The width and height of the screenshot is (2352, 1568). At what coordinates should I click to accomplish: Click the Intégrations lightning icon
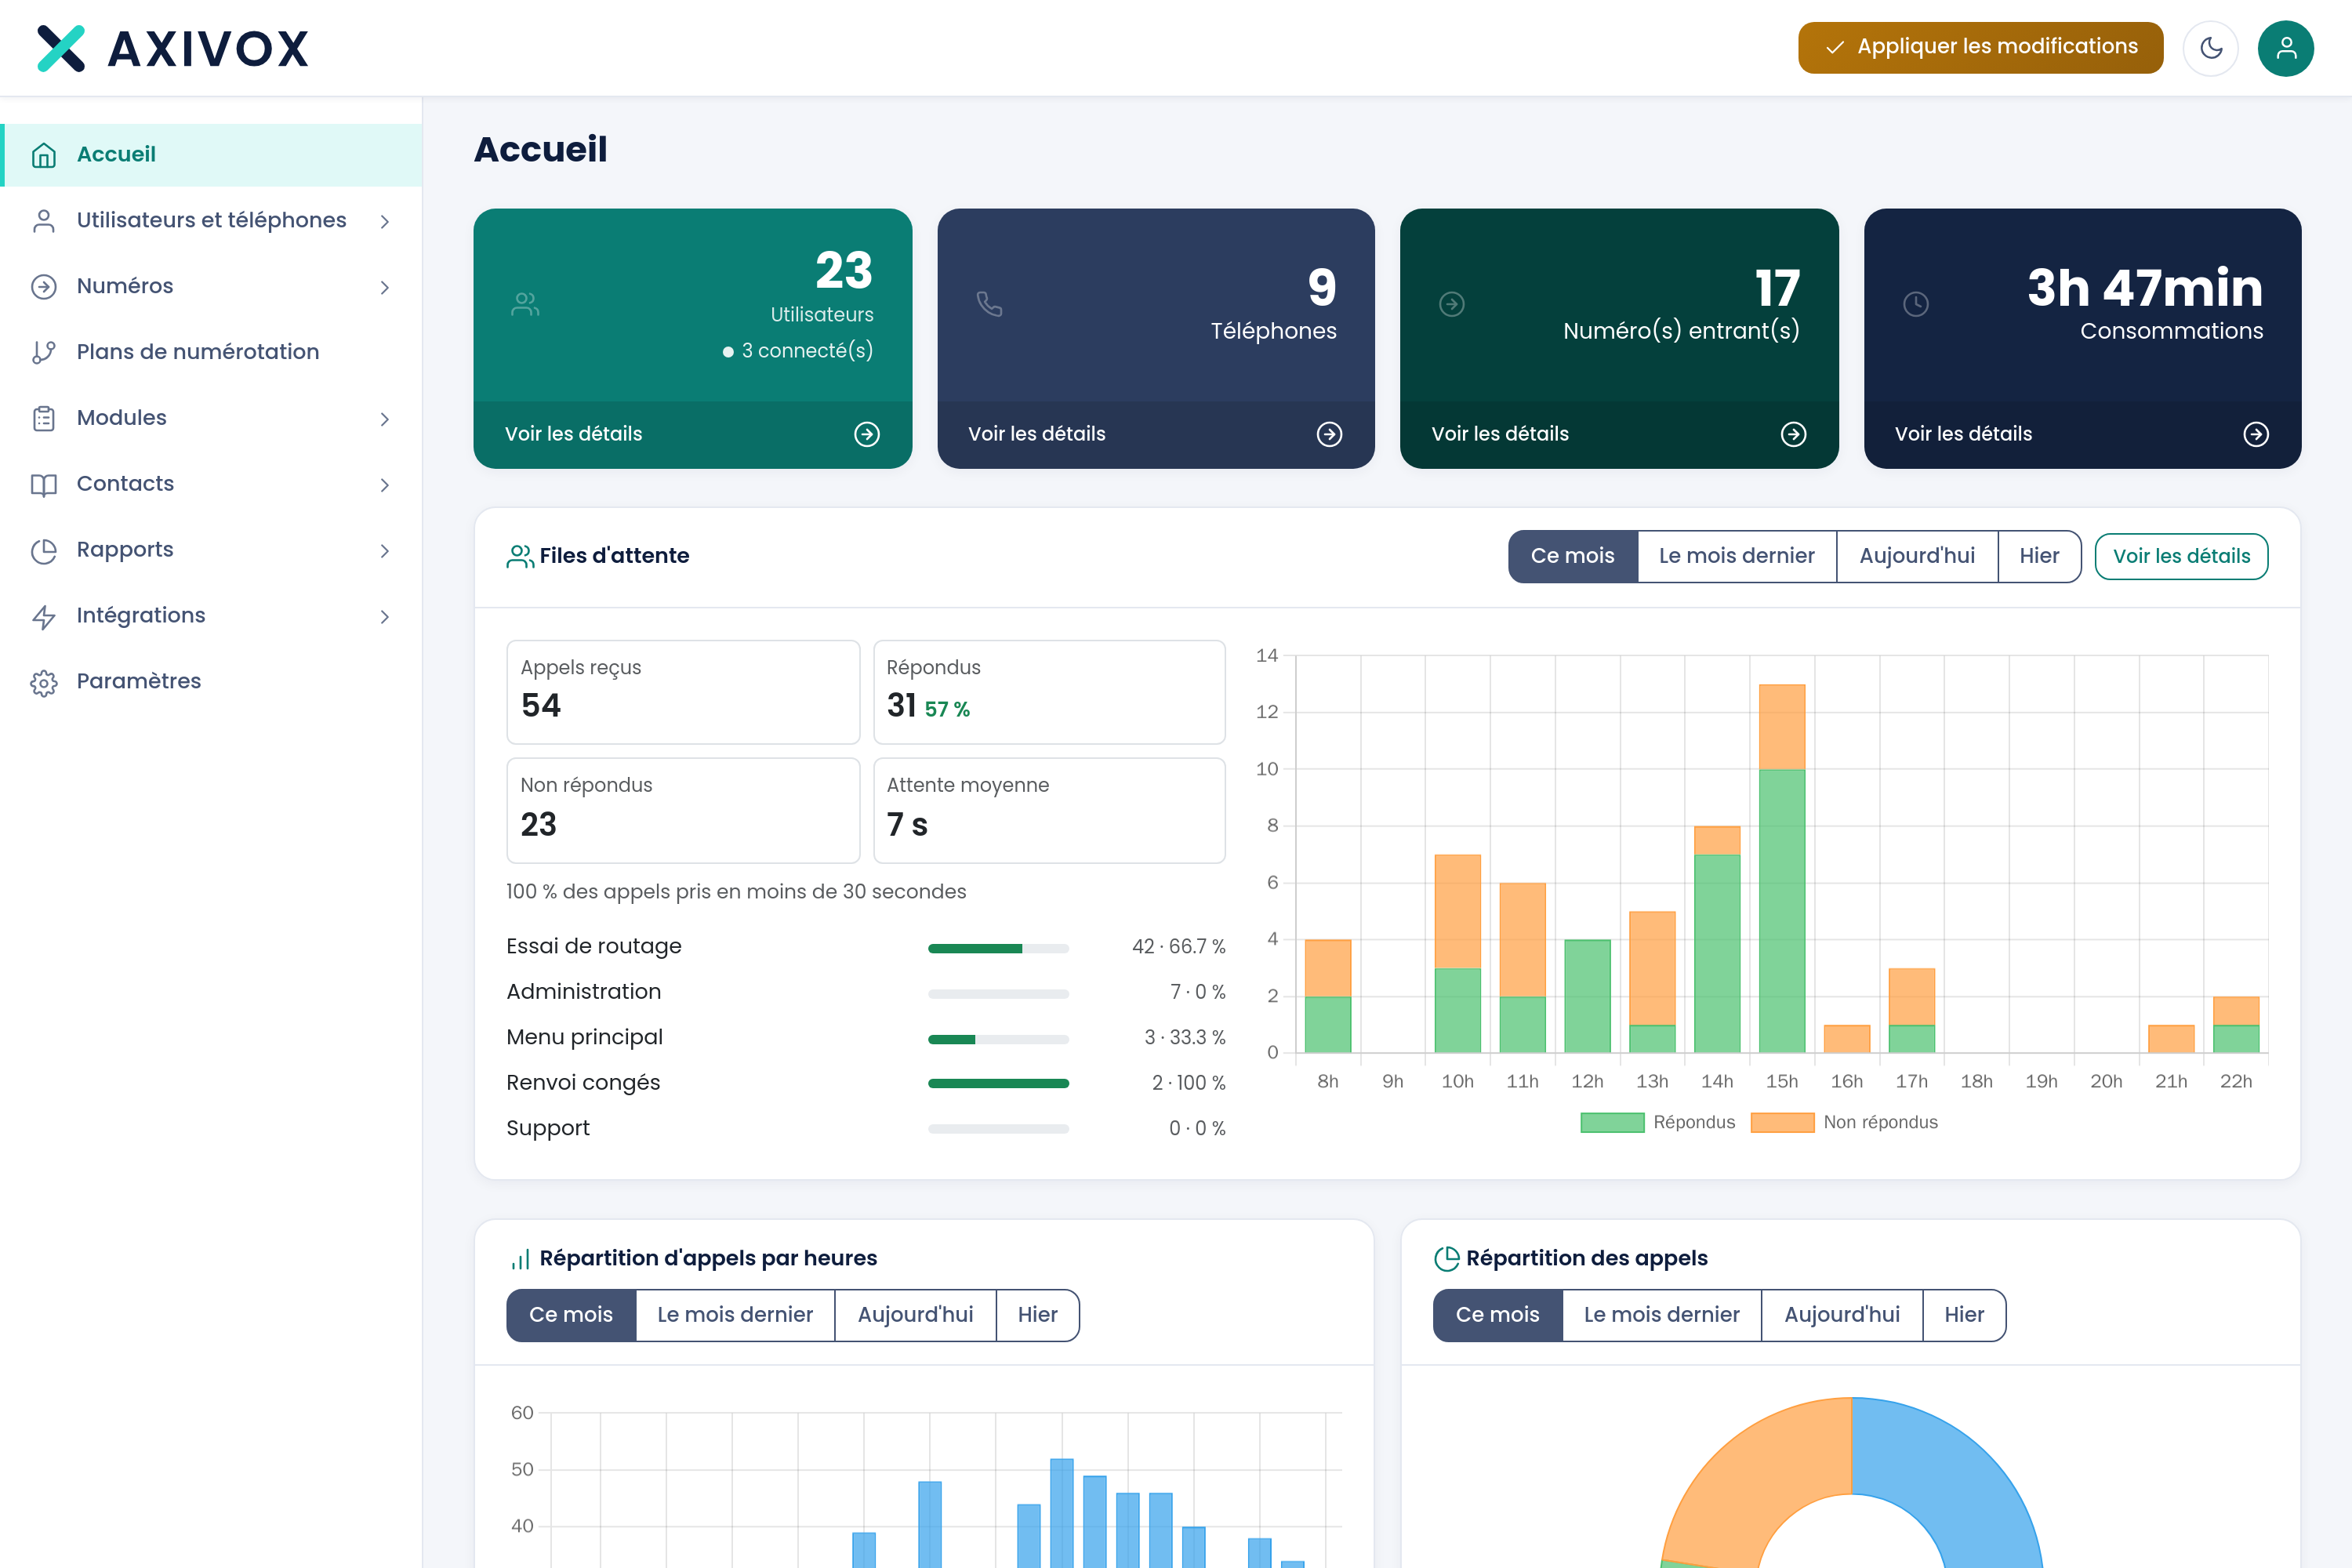tap(44, 616)
